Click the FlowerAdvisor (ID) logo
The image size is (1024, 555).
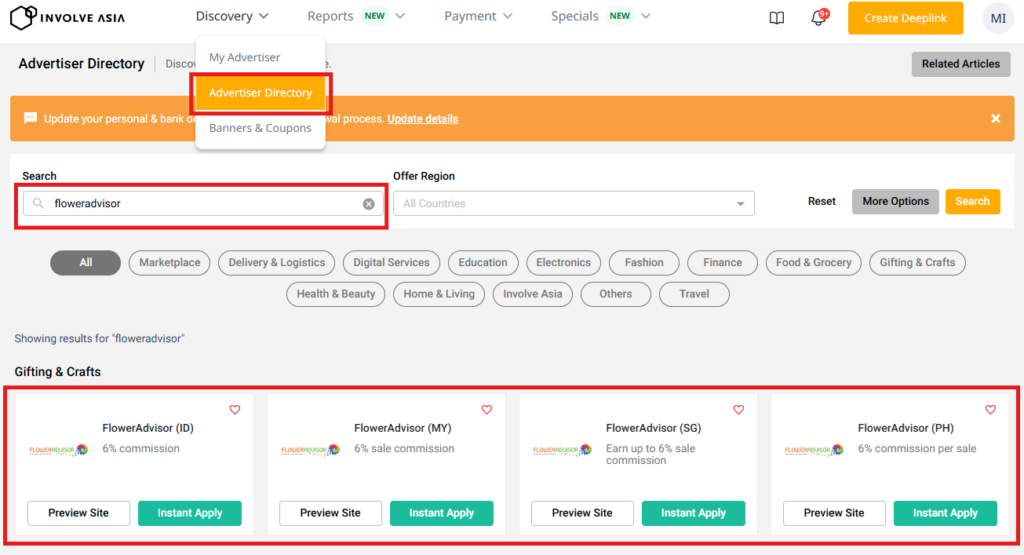pyautogui.click(x=58, y=450)
